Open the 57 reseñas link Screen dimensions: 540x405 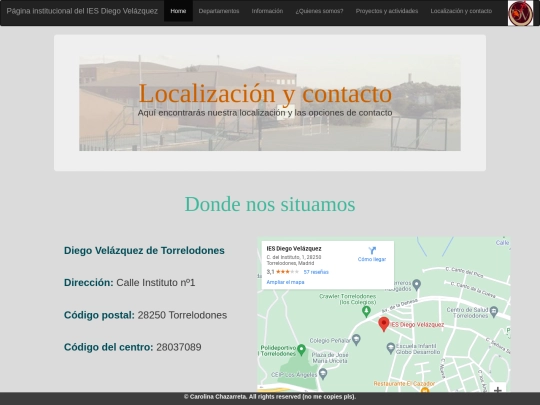click(316, 272)
